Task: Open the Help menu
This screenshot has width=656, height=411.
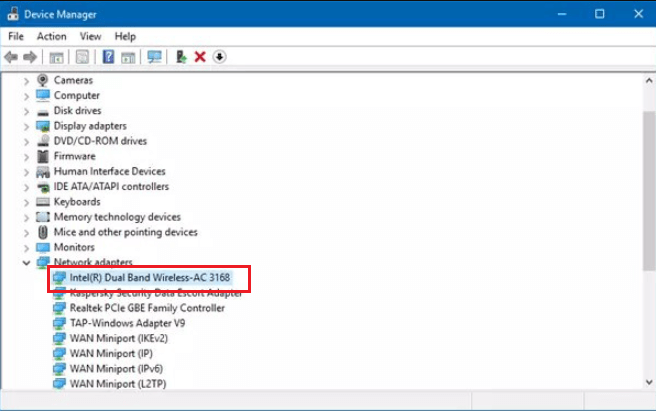Action: [125, 36]
